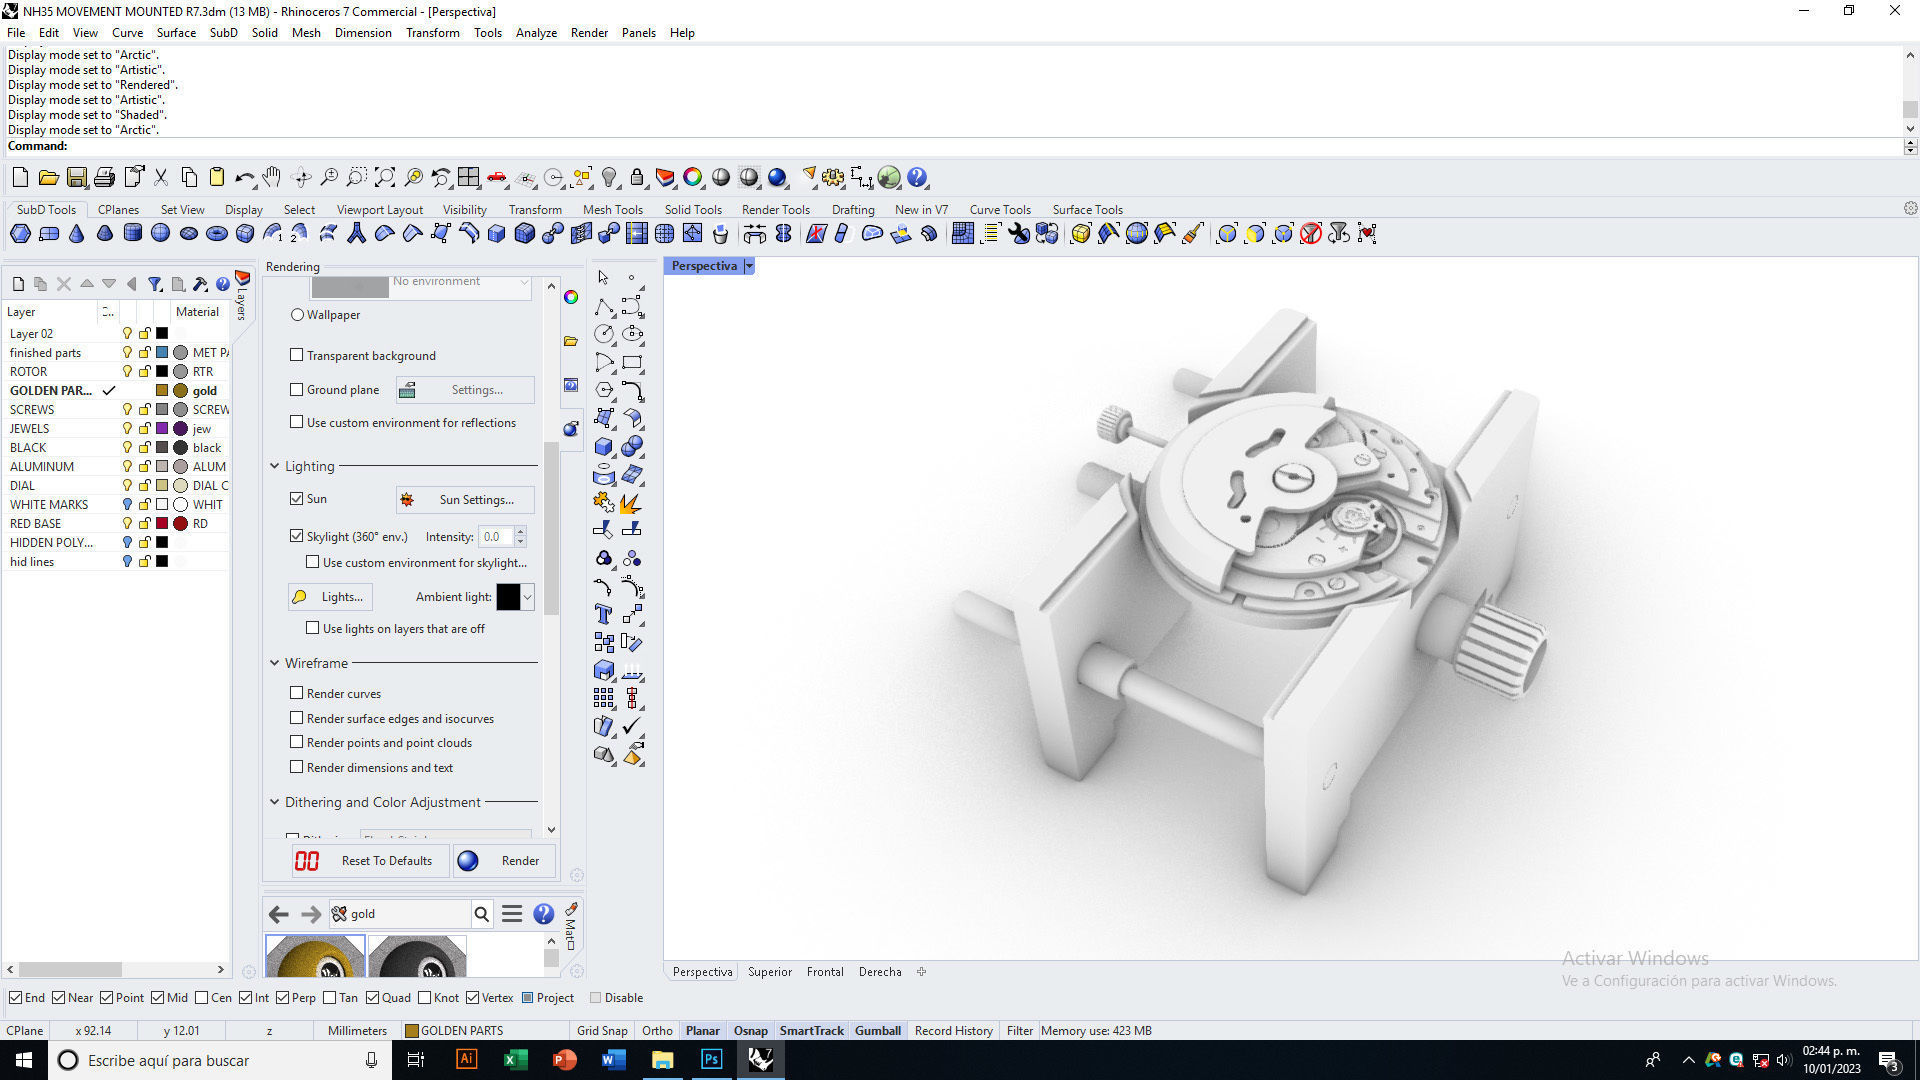Click the Lock padlock icon in toolbar

point(637,178)
